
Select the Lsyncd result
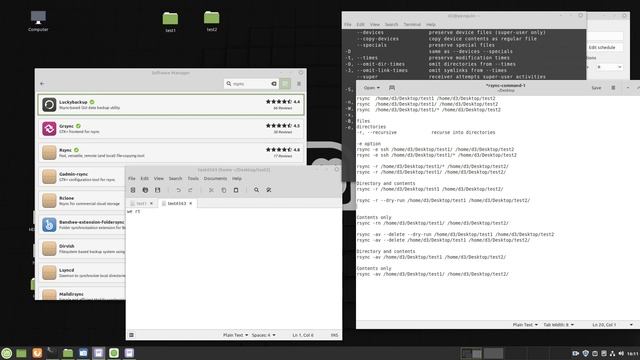click(x=82, y=272)
